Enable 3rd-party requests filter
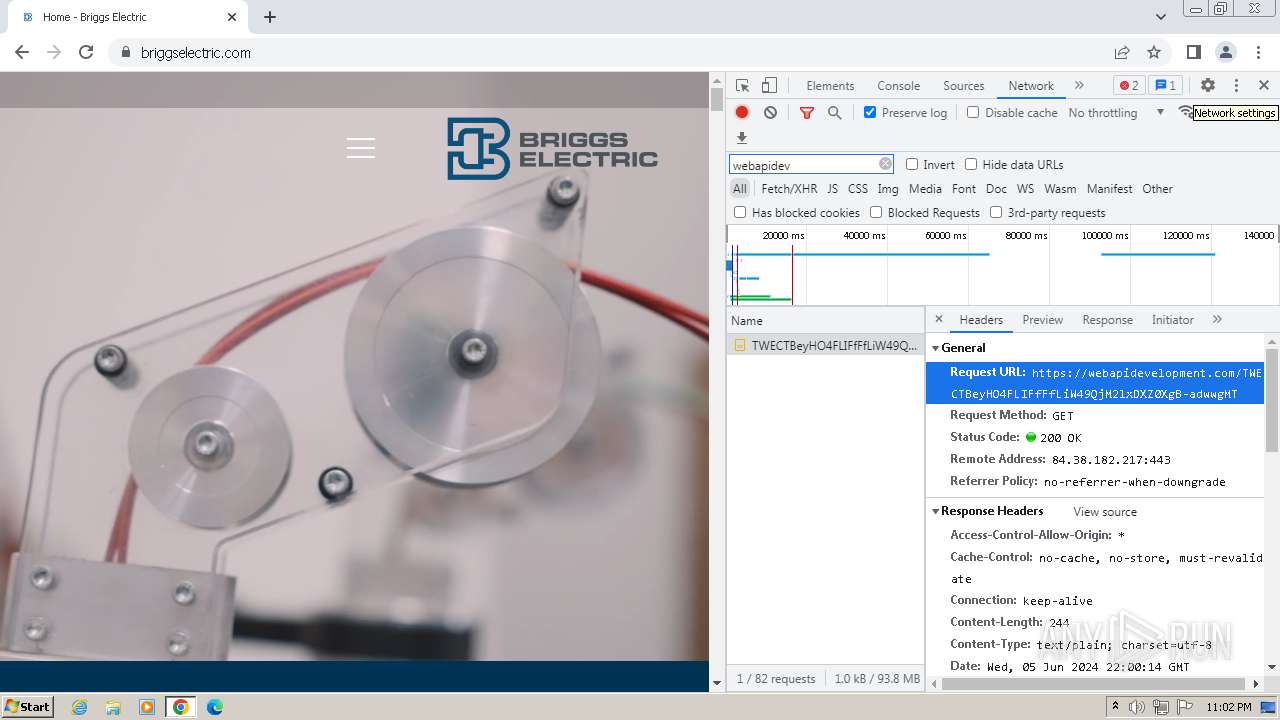Image resolution: width=1280 pixels, height=720 pixels. click(x=996, y=212)
